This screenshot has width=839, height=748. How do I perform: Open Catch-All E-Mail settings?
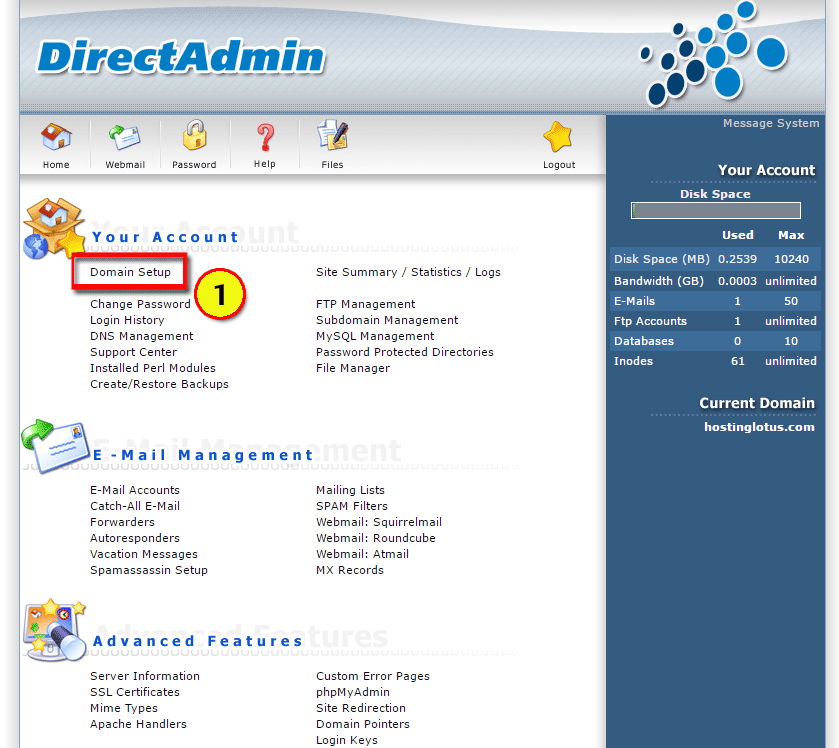tap(135, 506)
